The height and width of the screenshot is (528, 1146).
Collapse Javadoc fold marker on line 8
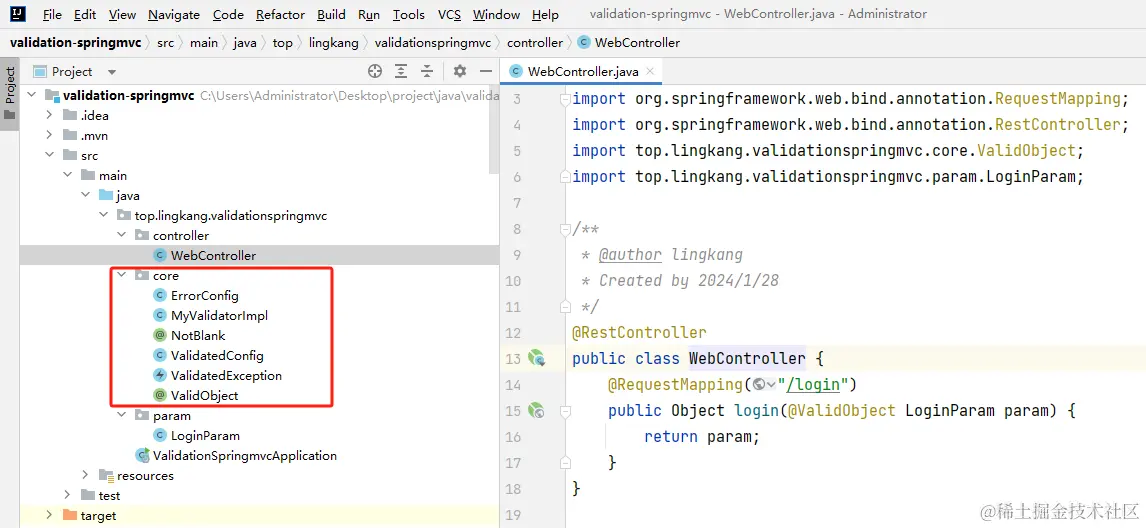tap(564, 229)
